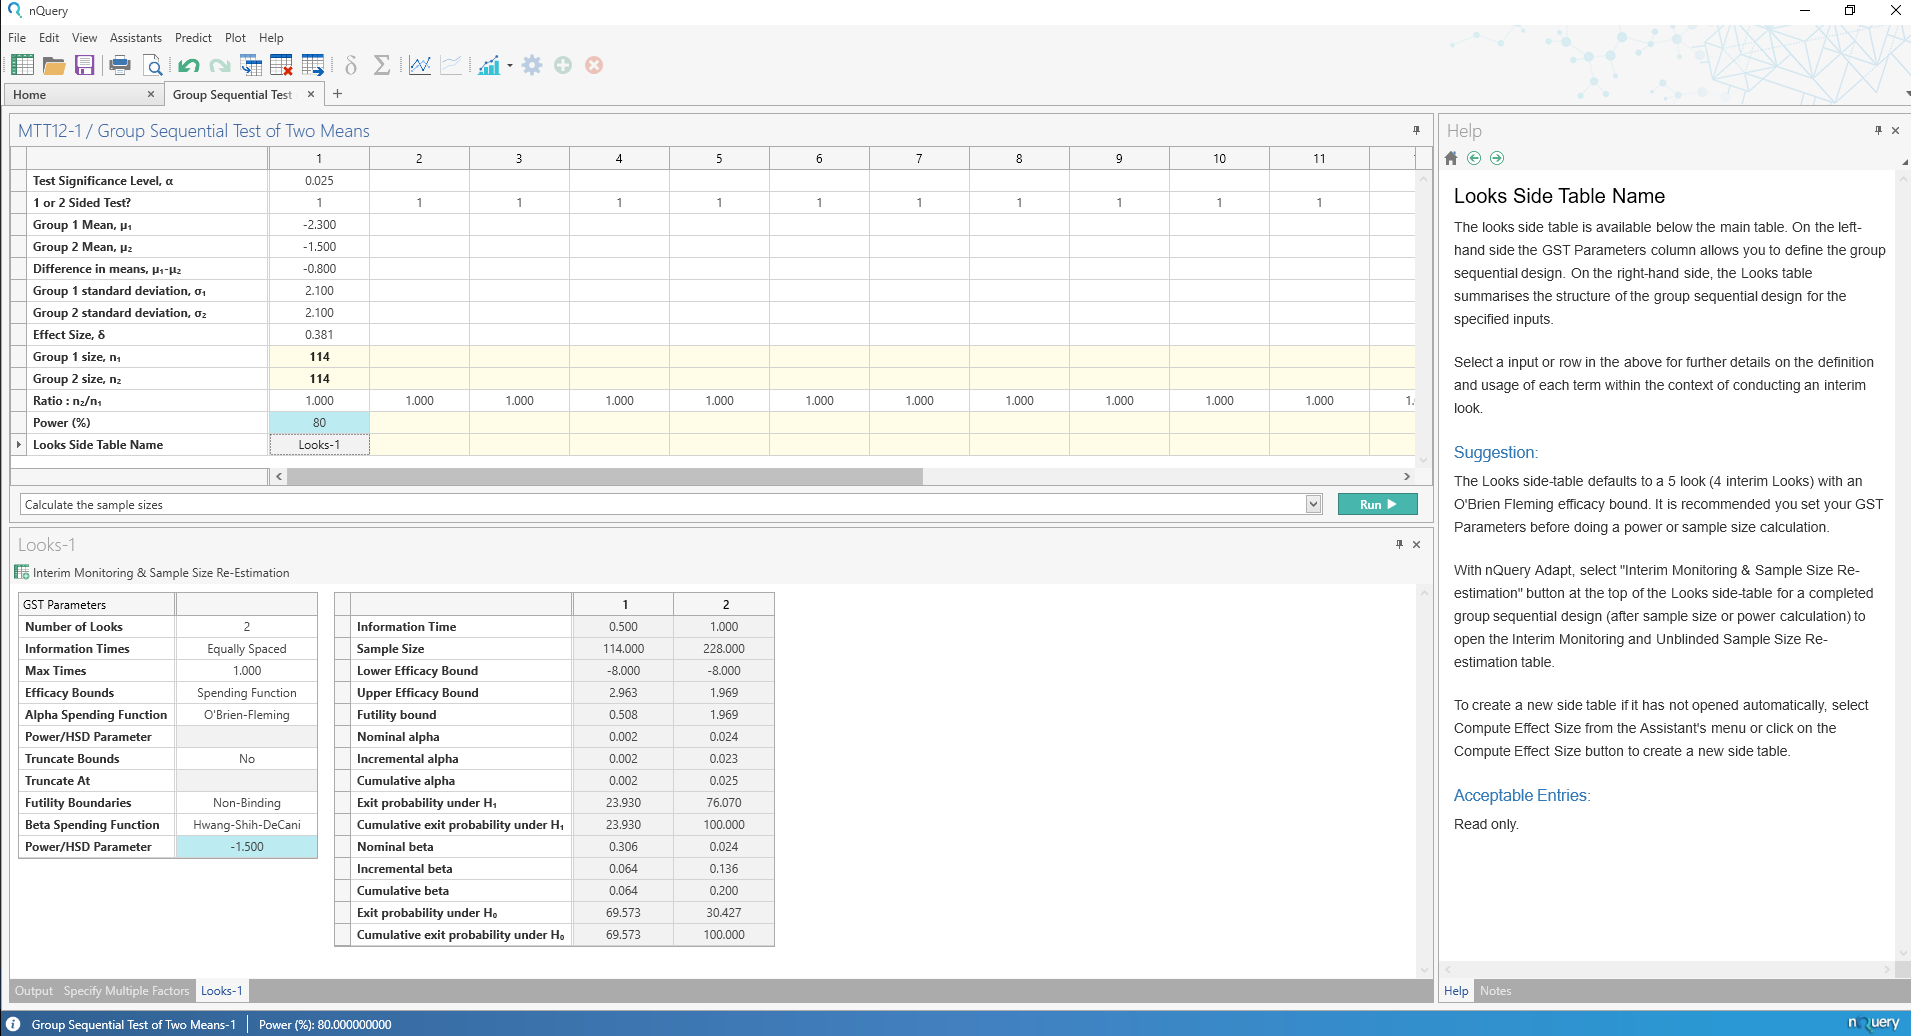This screenshot has width=1911, height=1036.
Task: Expand the Looks Side Table Name row arrow
Action: click(x=19, y=445)
